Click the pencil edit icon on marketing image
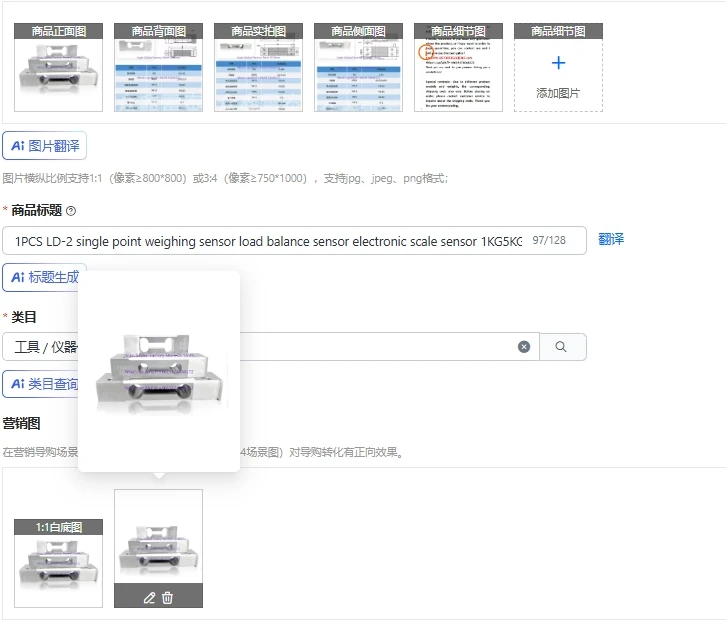Screen dimensions: 726x621 [x=149, y=598]
